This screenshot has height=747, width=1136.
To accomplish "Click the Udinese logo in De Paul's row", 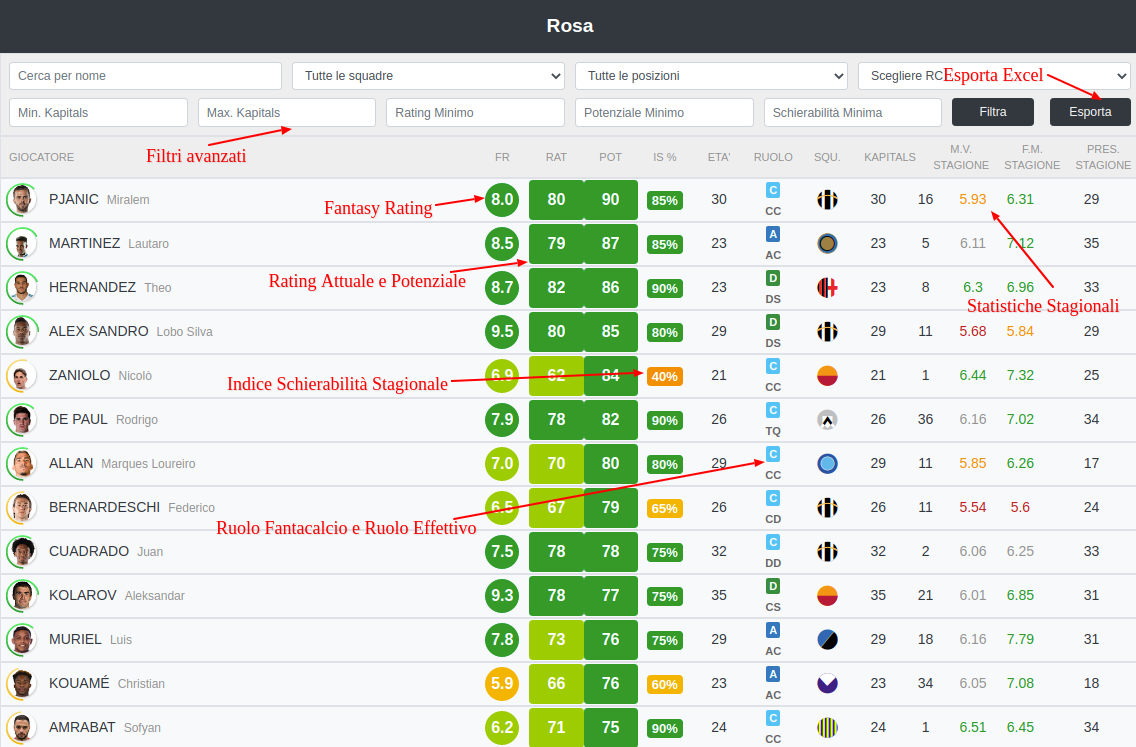I will click(827, 420).
